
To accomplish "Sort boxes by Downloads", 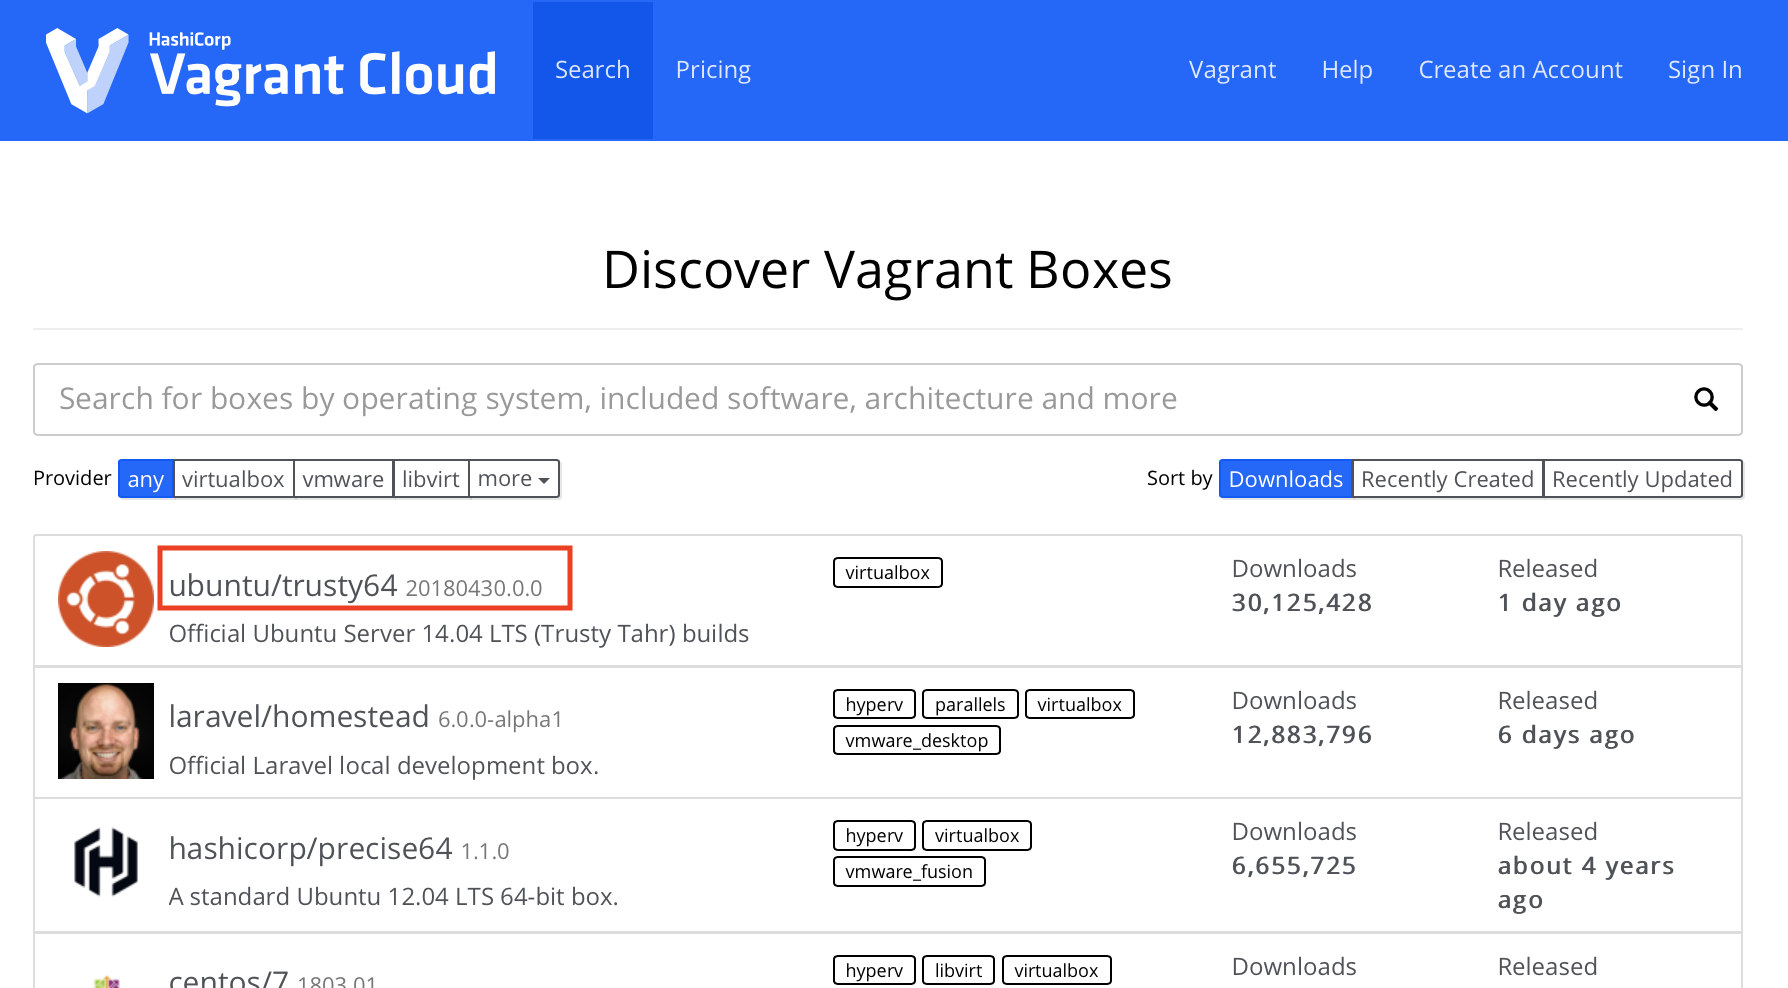I will 1286,479.
